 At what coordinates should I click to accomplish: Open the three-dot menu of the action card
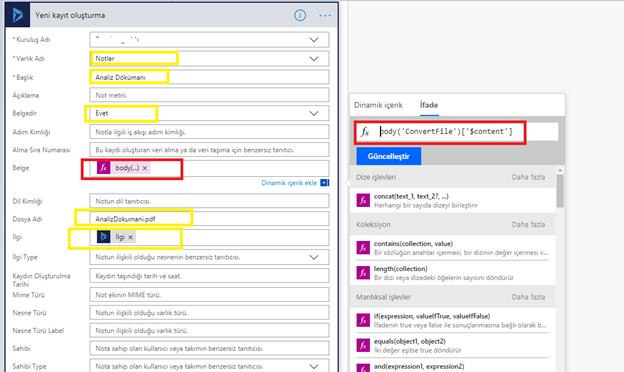[325, 16]
